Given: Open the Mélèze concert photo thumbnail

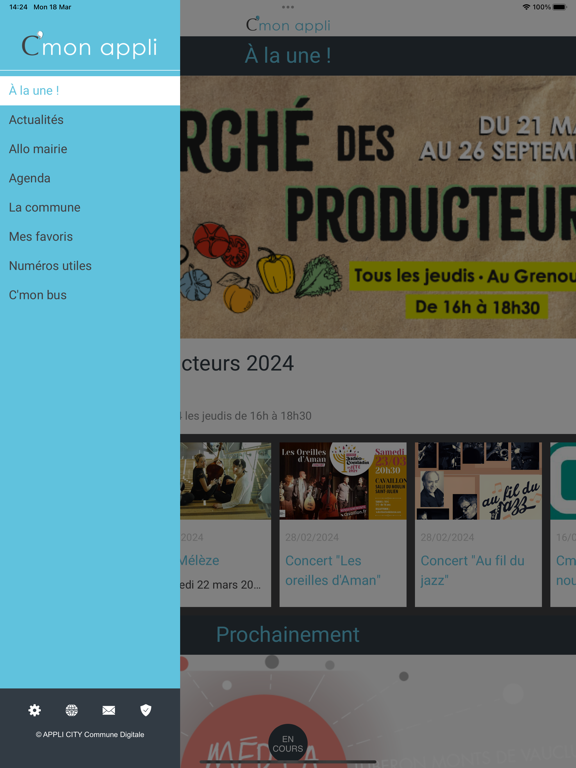Looking at the screenshot, I should (x=225, y=481).
